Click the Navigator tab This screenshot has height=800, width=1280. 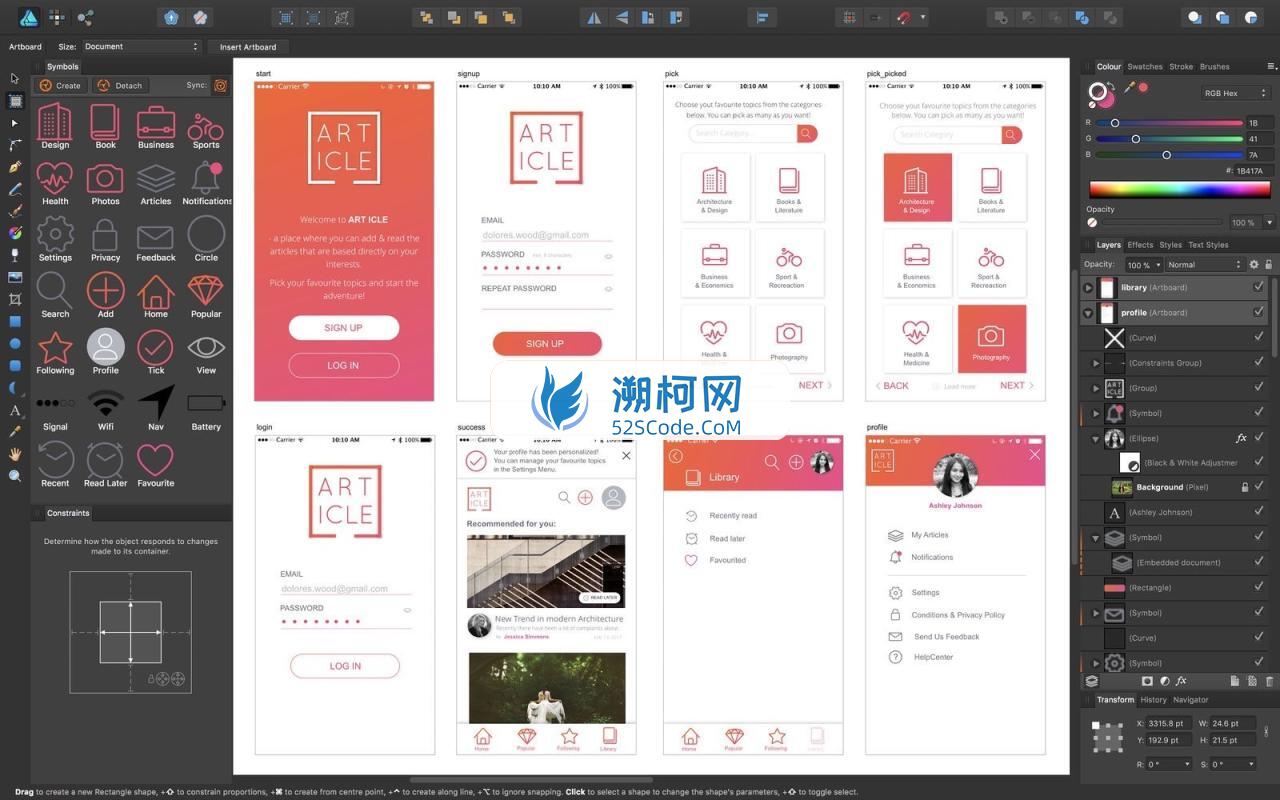point(1190,700)
